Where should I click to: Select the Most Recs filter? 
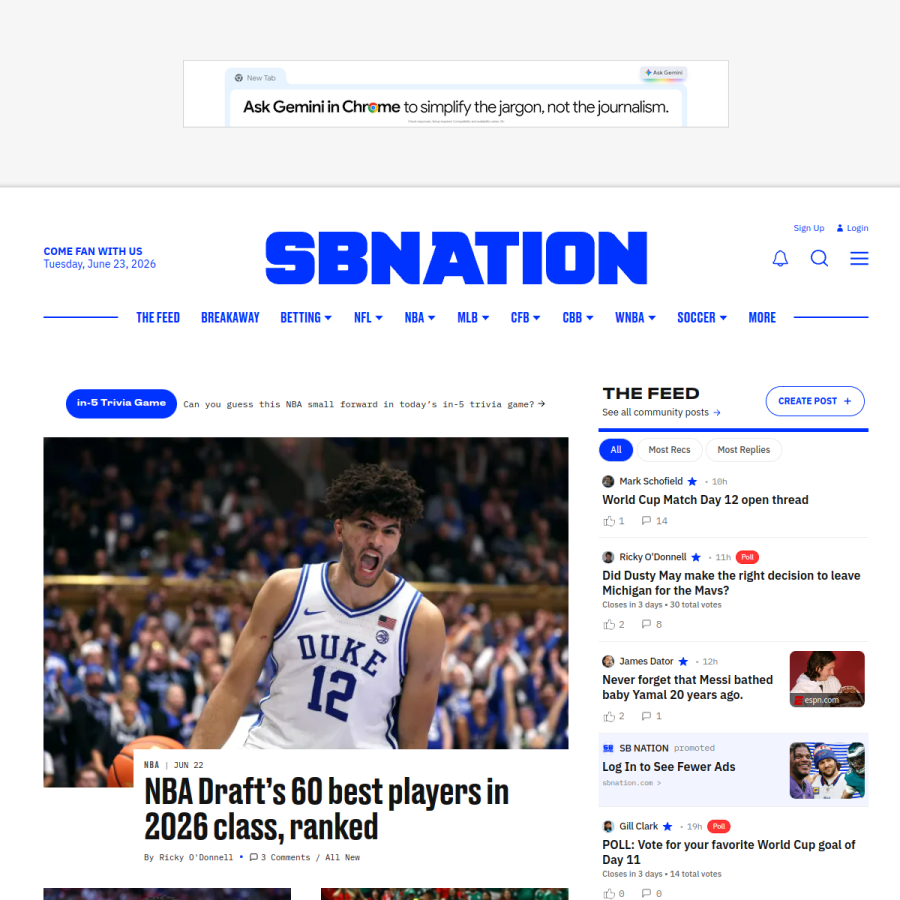[669, 450]
